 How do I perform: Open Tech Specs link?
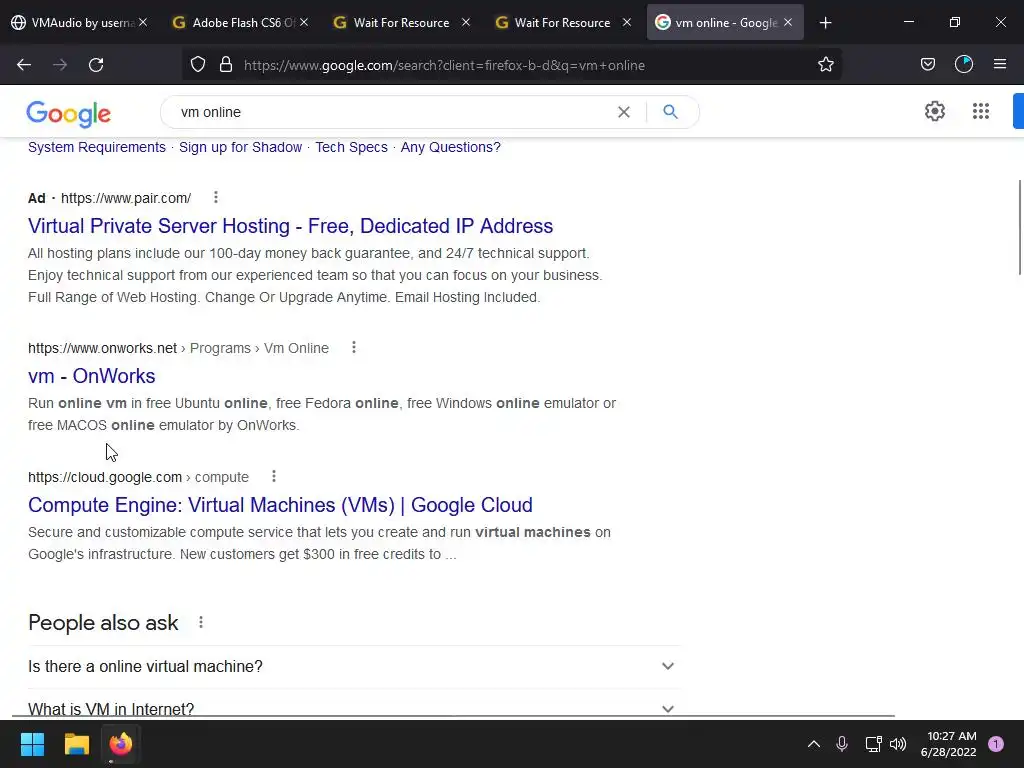351,147
